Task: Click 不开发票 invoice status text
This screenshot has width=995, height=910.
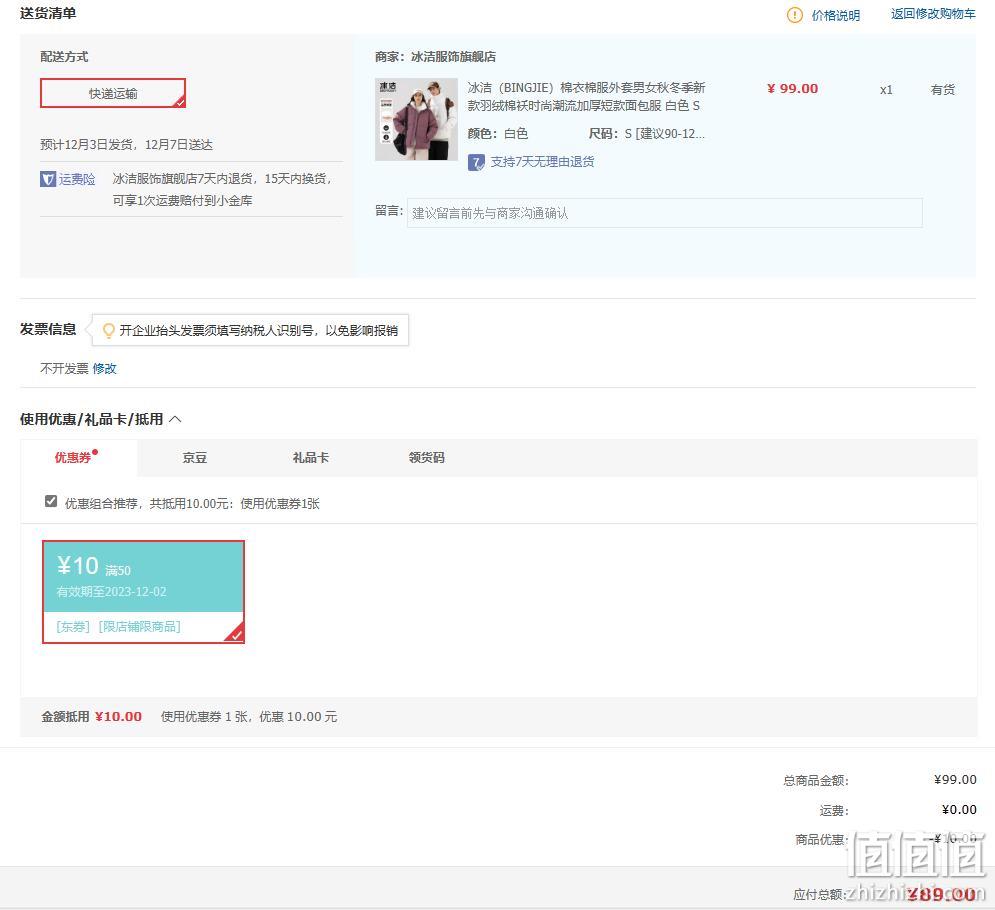Action: pyautogui.click(x=64, y=369)
